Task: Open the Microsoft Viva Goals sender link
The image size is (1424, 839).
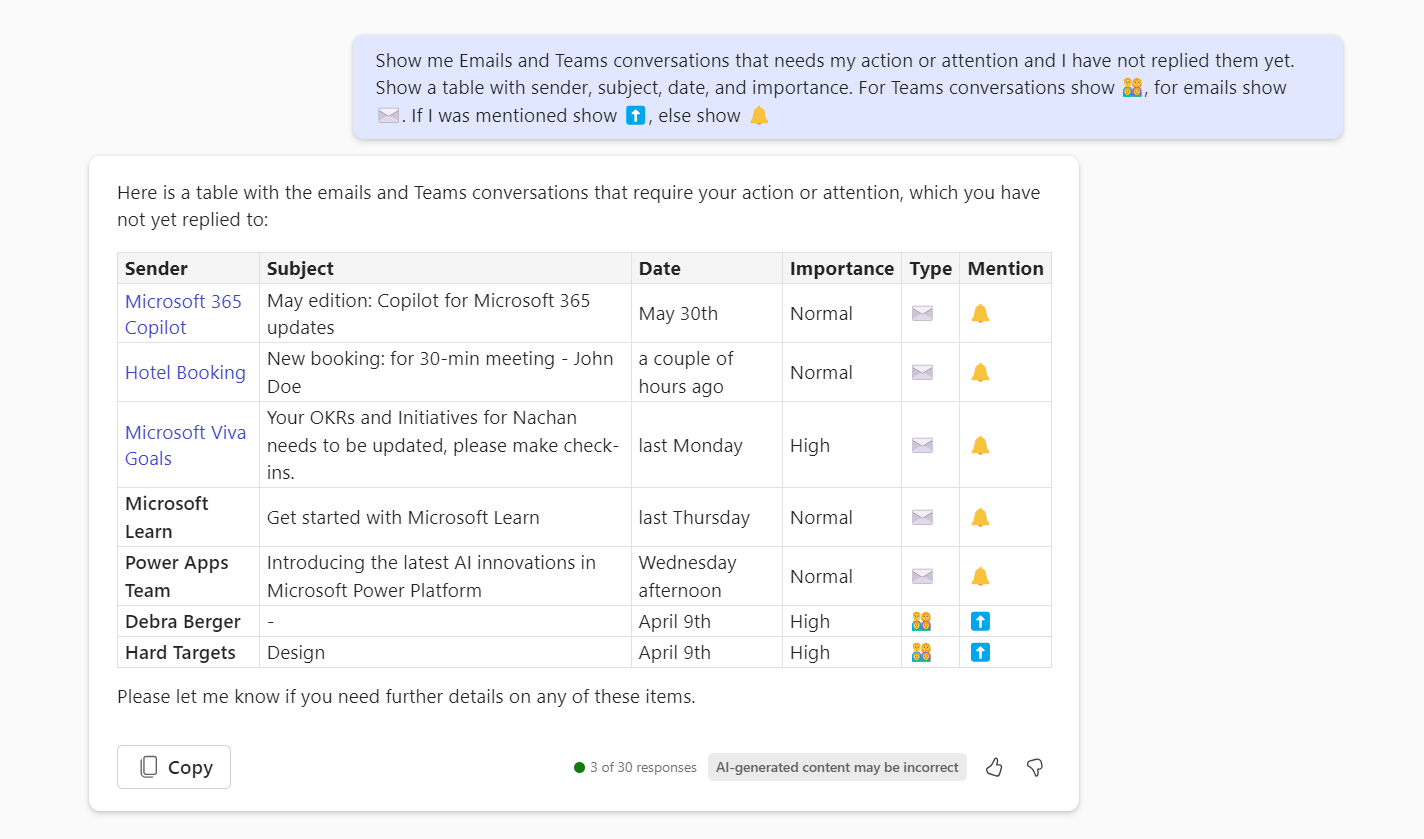Action: [186, 446]
